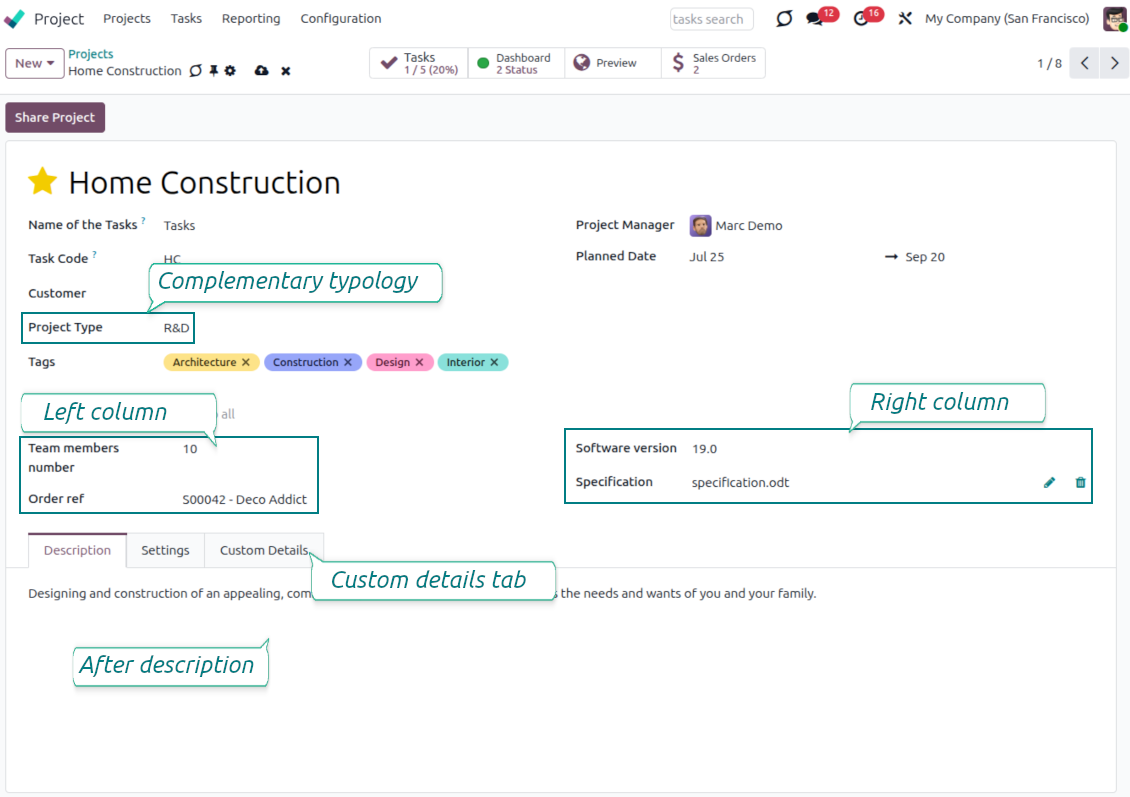The width and height of the screenshot is (1130, 797).
Task: Click the Share Project button
Action: (x=55, y=117)
